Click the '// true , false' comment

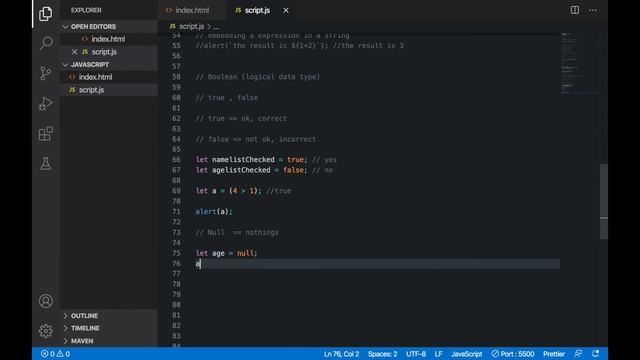point(227,98)
